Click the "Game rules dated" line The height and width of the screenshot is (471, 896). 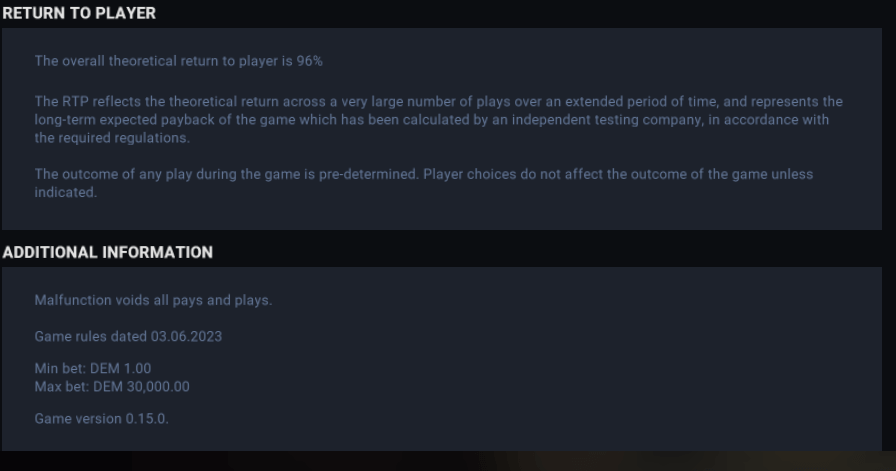point(128,336)
